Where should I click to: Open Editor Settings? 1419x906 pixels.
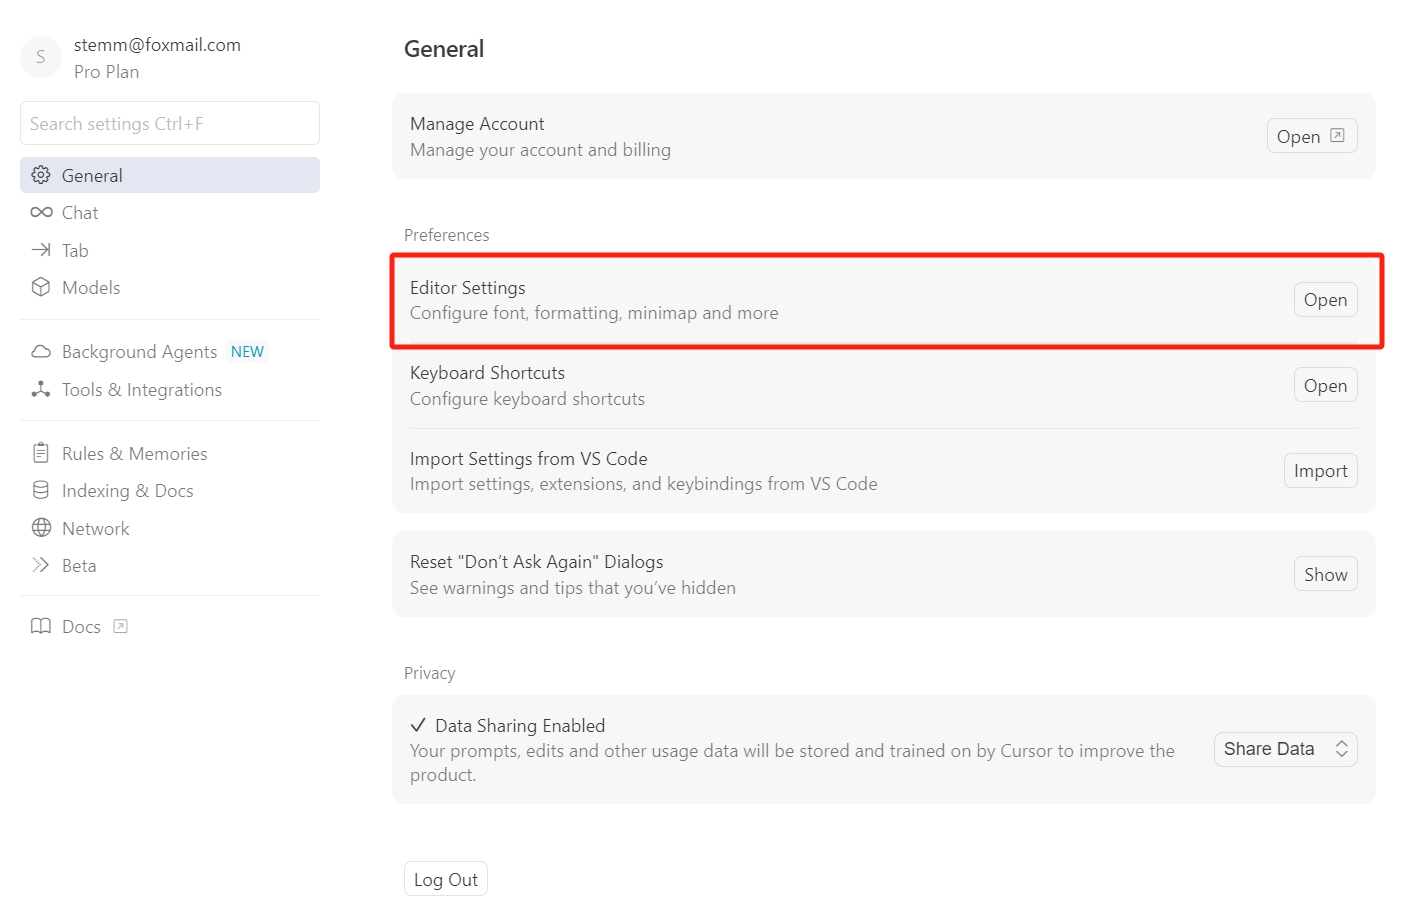click(x=1324, y=300)
